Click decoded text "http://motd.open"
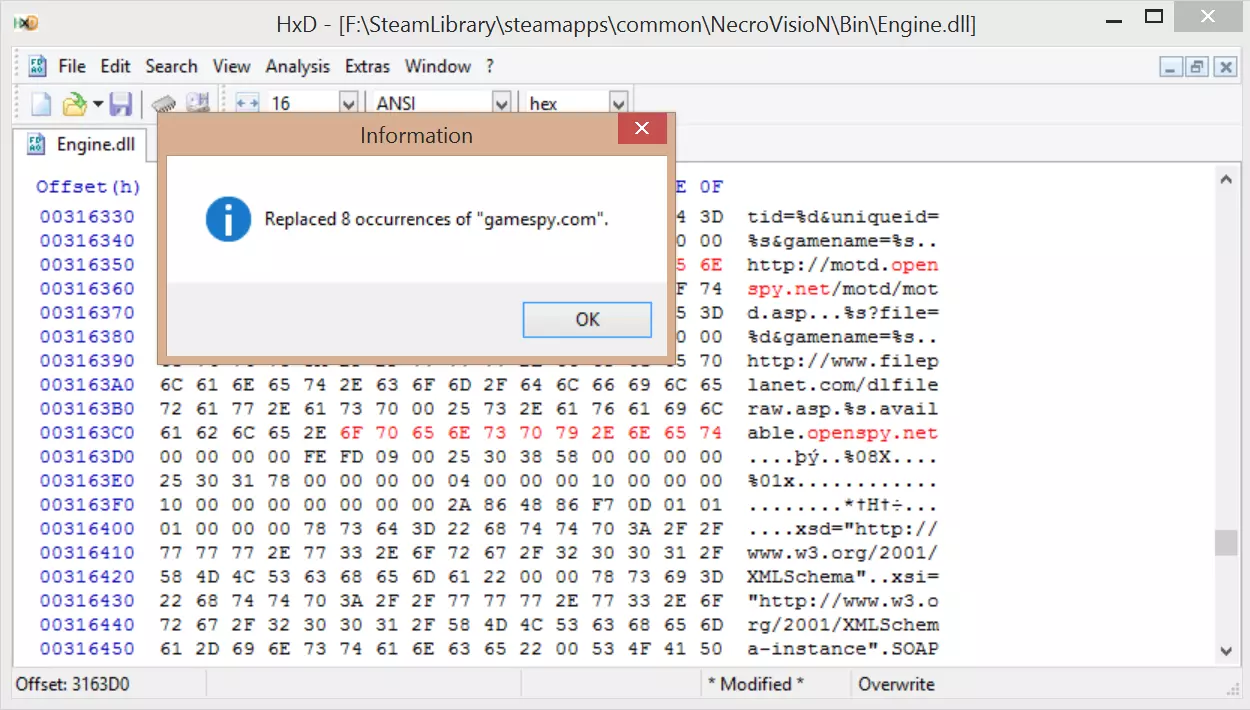The height and width of the screenshot is (710, 1250). tap(843, 265)
